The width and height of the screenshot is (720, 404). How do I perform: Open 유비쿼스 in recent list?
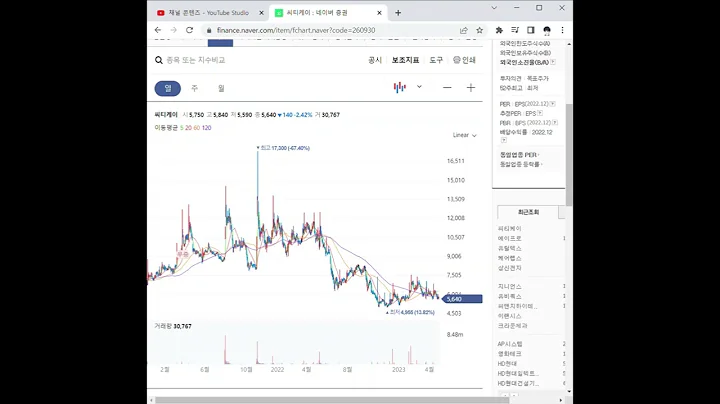click(510, 296)
